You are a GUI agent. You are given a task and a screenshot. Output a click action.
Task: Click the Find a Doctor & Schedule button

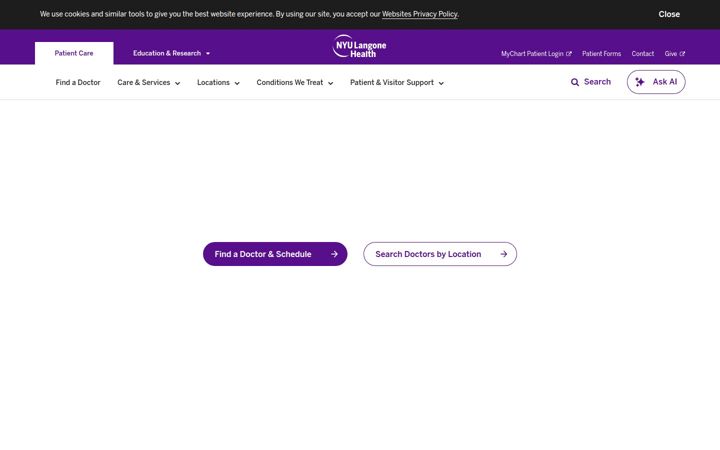point(275,254)
